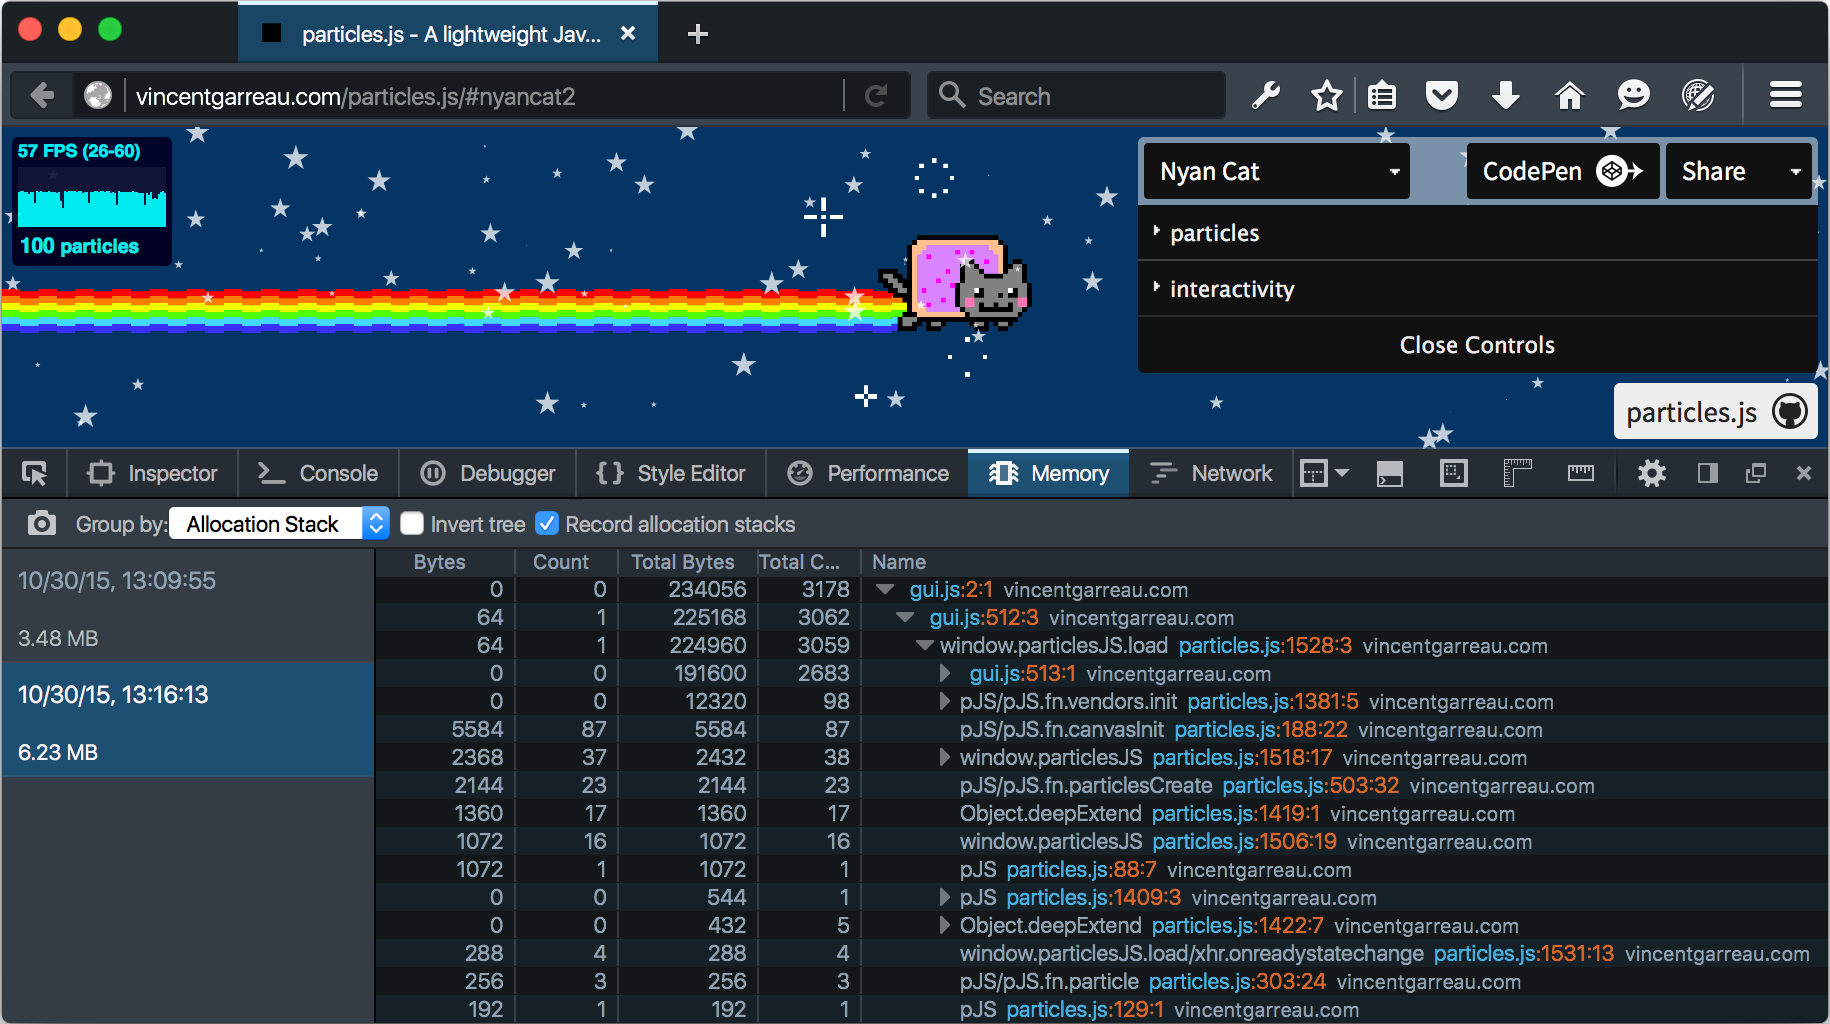1830x1024 pixels.
Task: Select the 13:09:55 snapshot of 3.48 MB
Action: point(188,605)
